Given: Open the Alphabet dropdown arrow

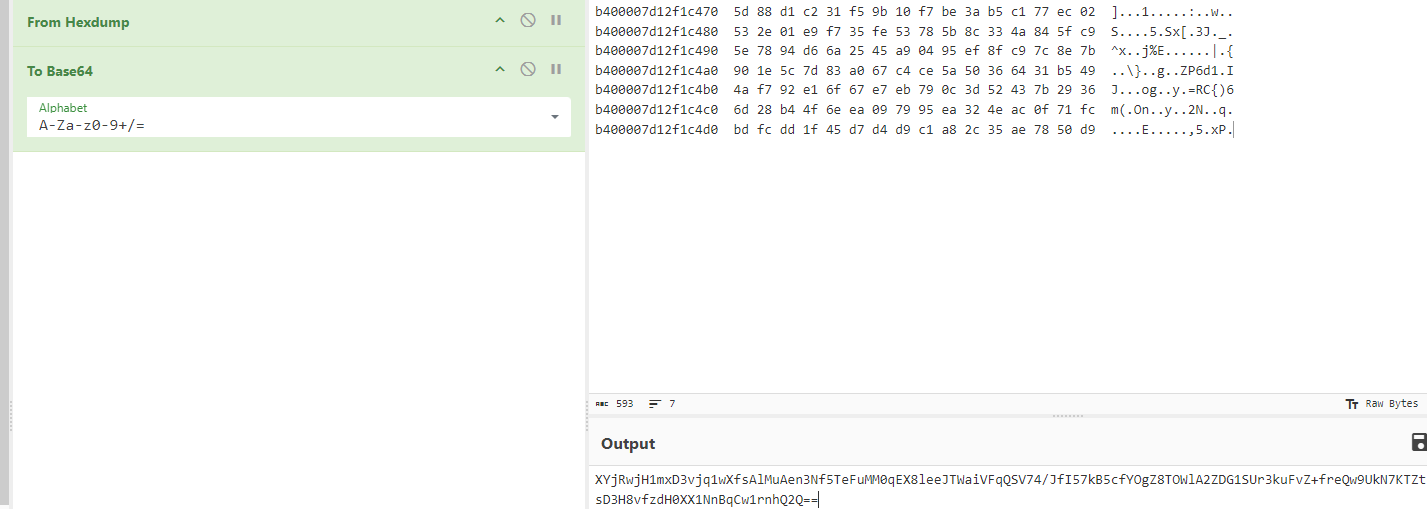Looking at the screenshot, I should pyautogui.click(x=555, y=117).
